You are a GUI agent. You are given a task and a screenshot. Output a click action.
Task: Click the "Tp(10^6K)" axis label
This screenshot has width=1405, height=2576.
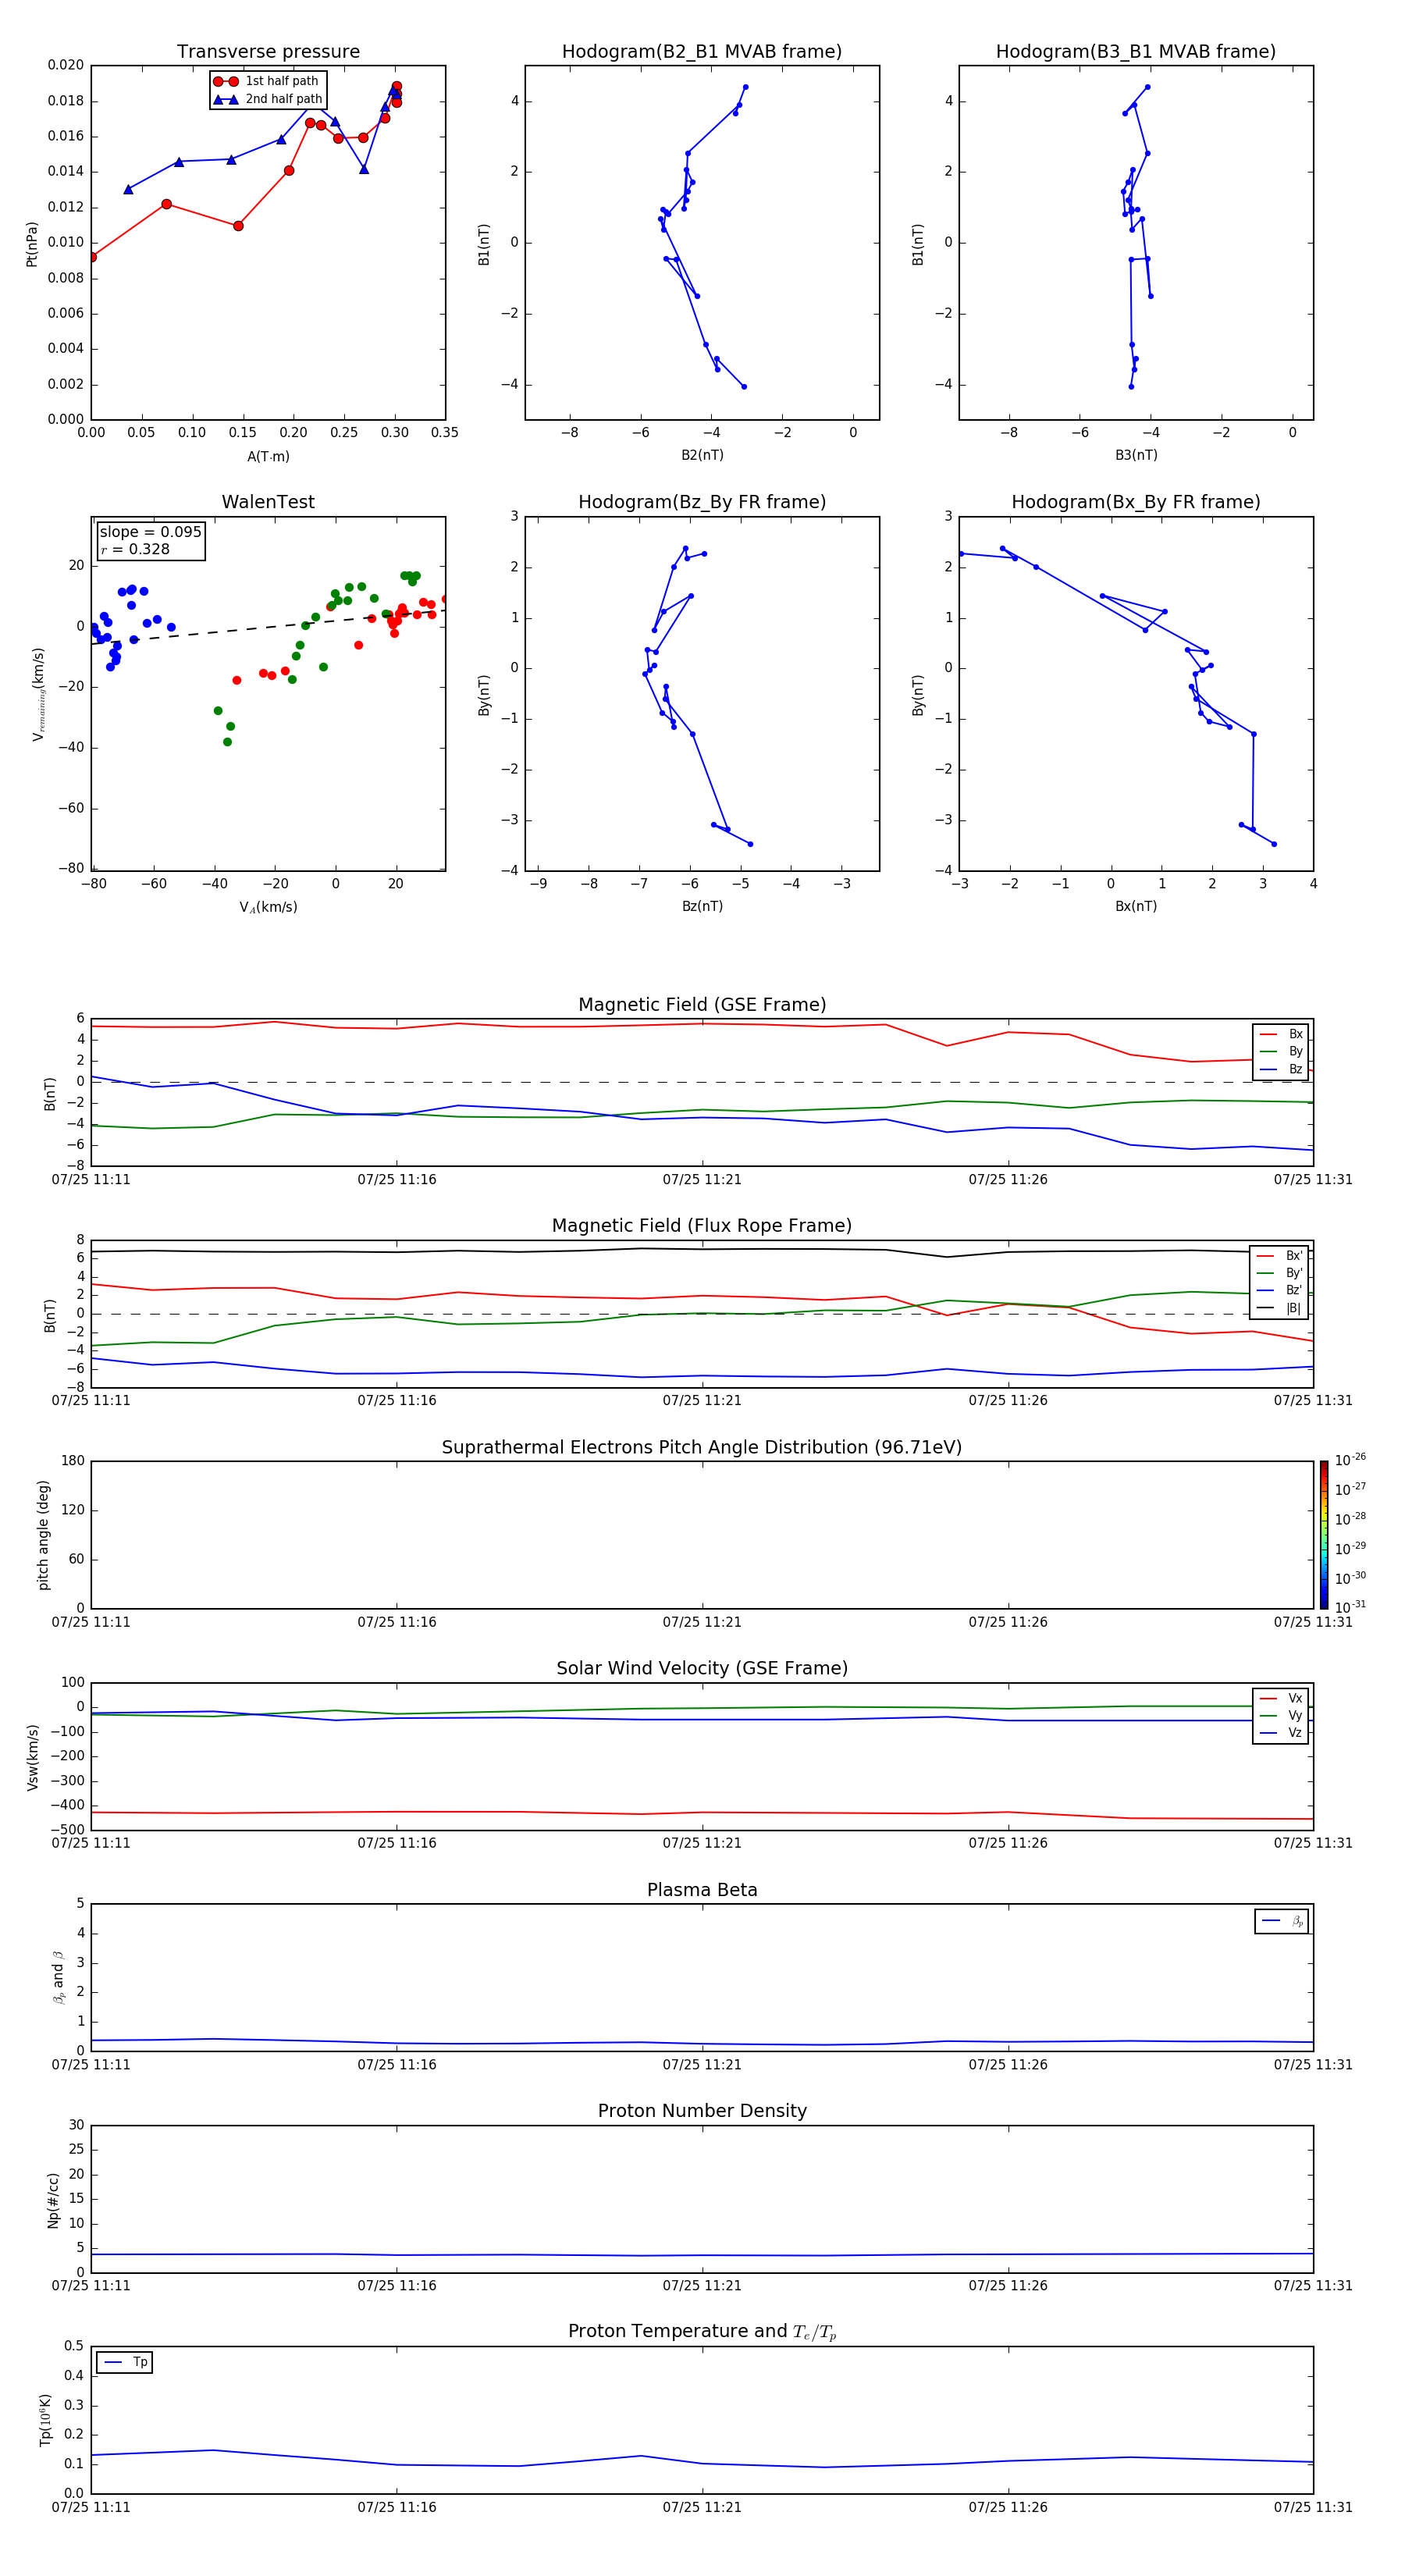coord(45,2420)
